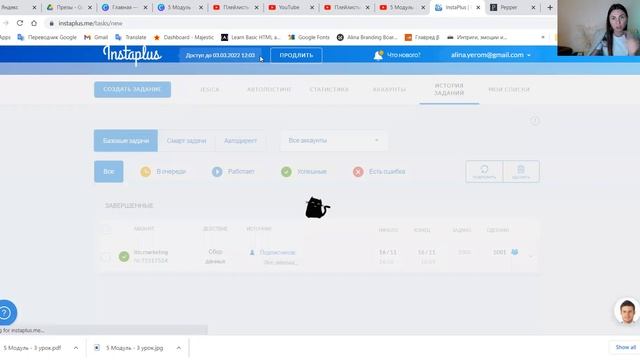This screenshot has height=360, width=640.
Task: Close the InstaPlus browser tab
Action: [x=478, y=7]
